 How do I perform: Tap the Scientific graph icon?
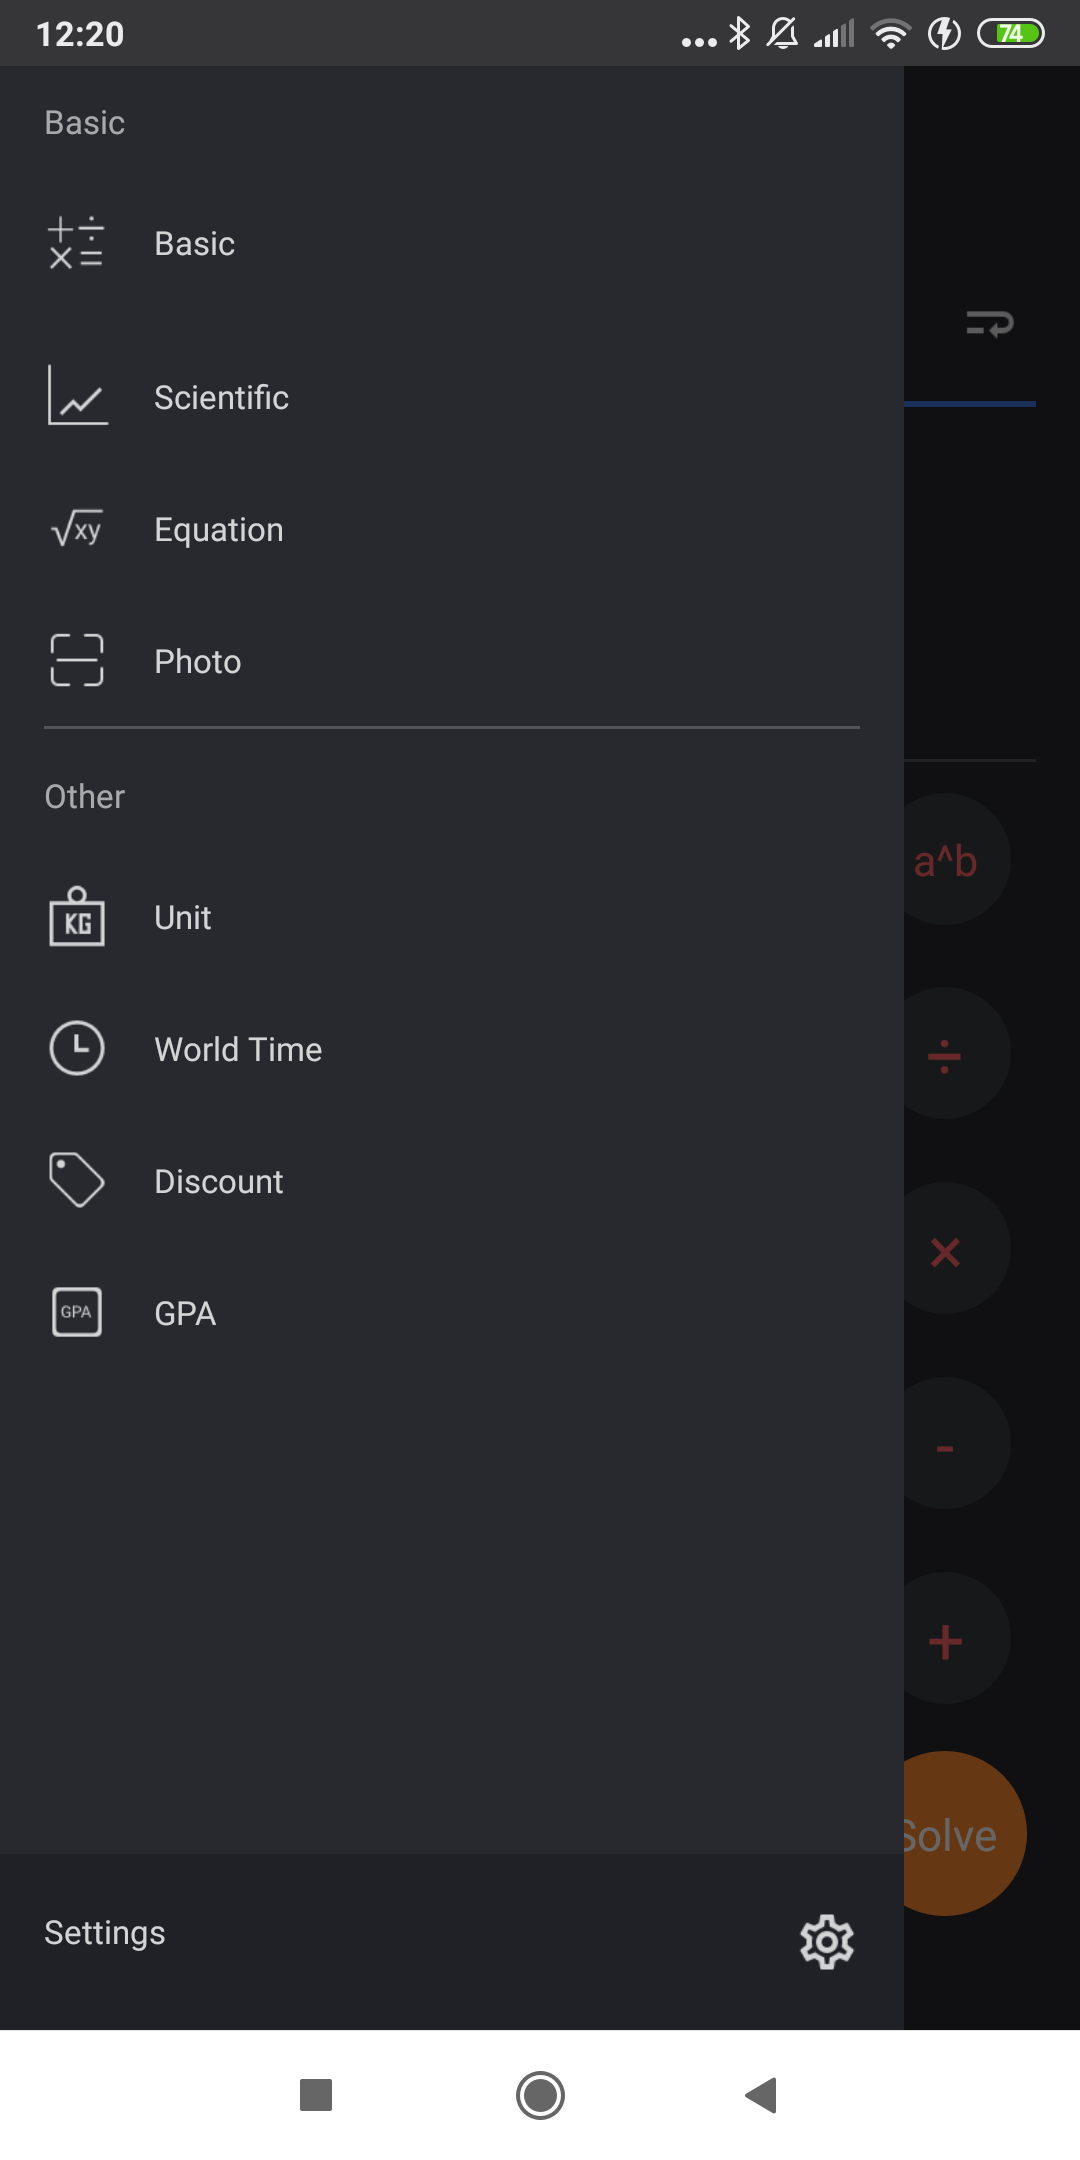77,396
